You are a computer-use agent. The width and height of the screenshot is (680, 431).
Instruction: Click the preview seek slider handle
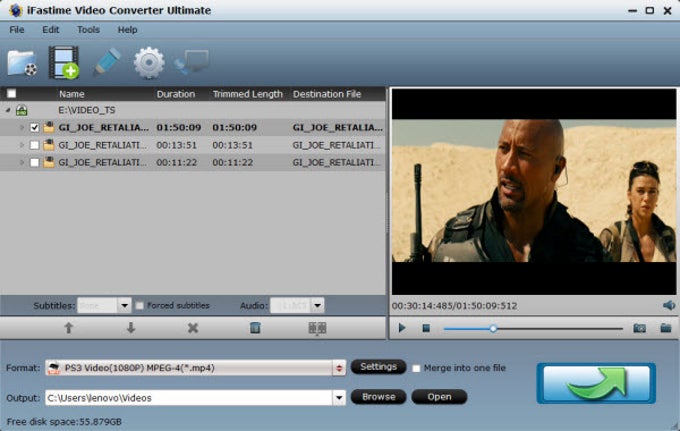pos(493,329)
